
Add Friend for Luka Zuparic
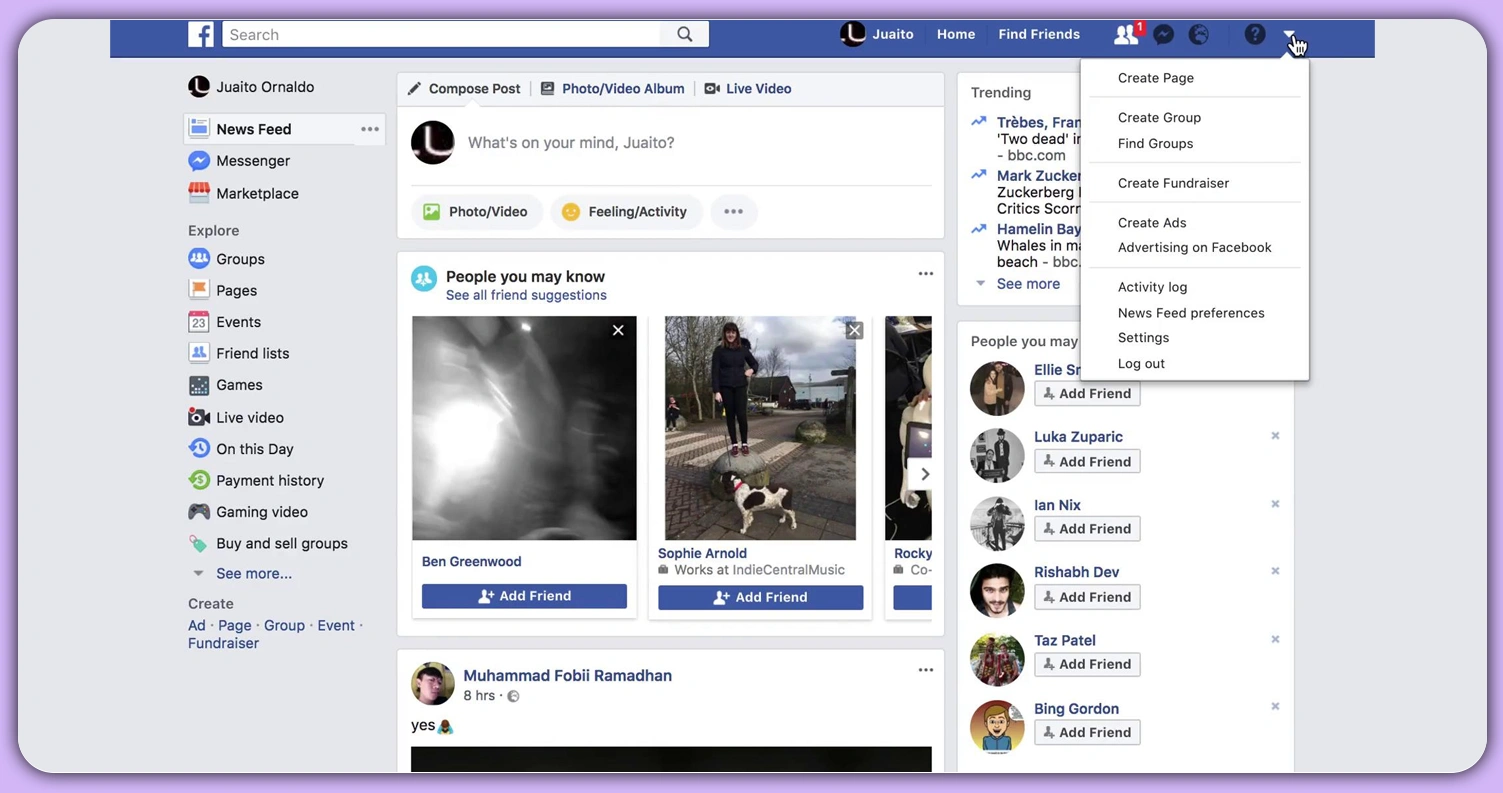[x=1087, y=461]
